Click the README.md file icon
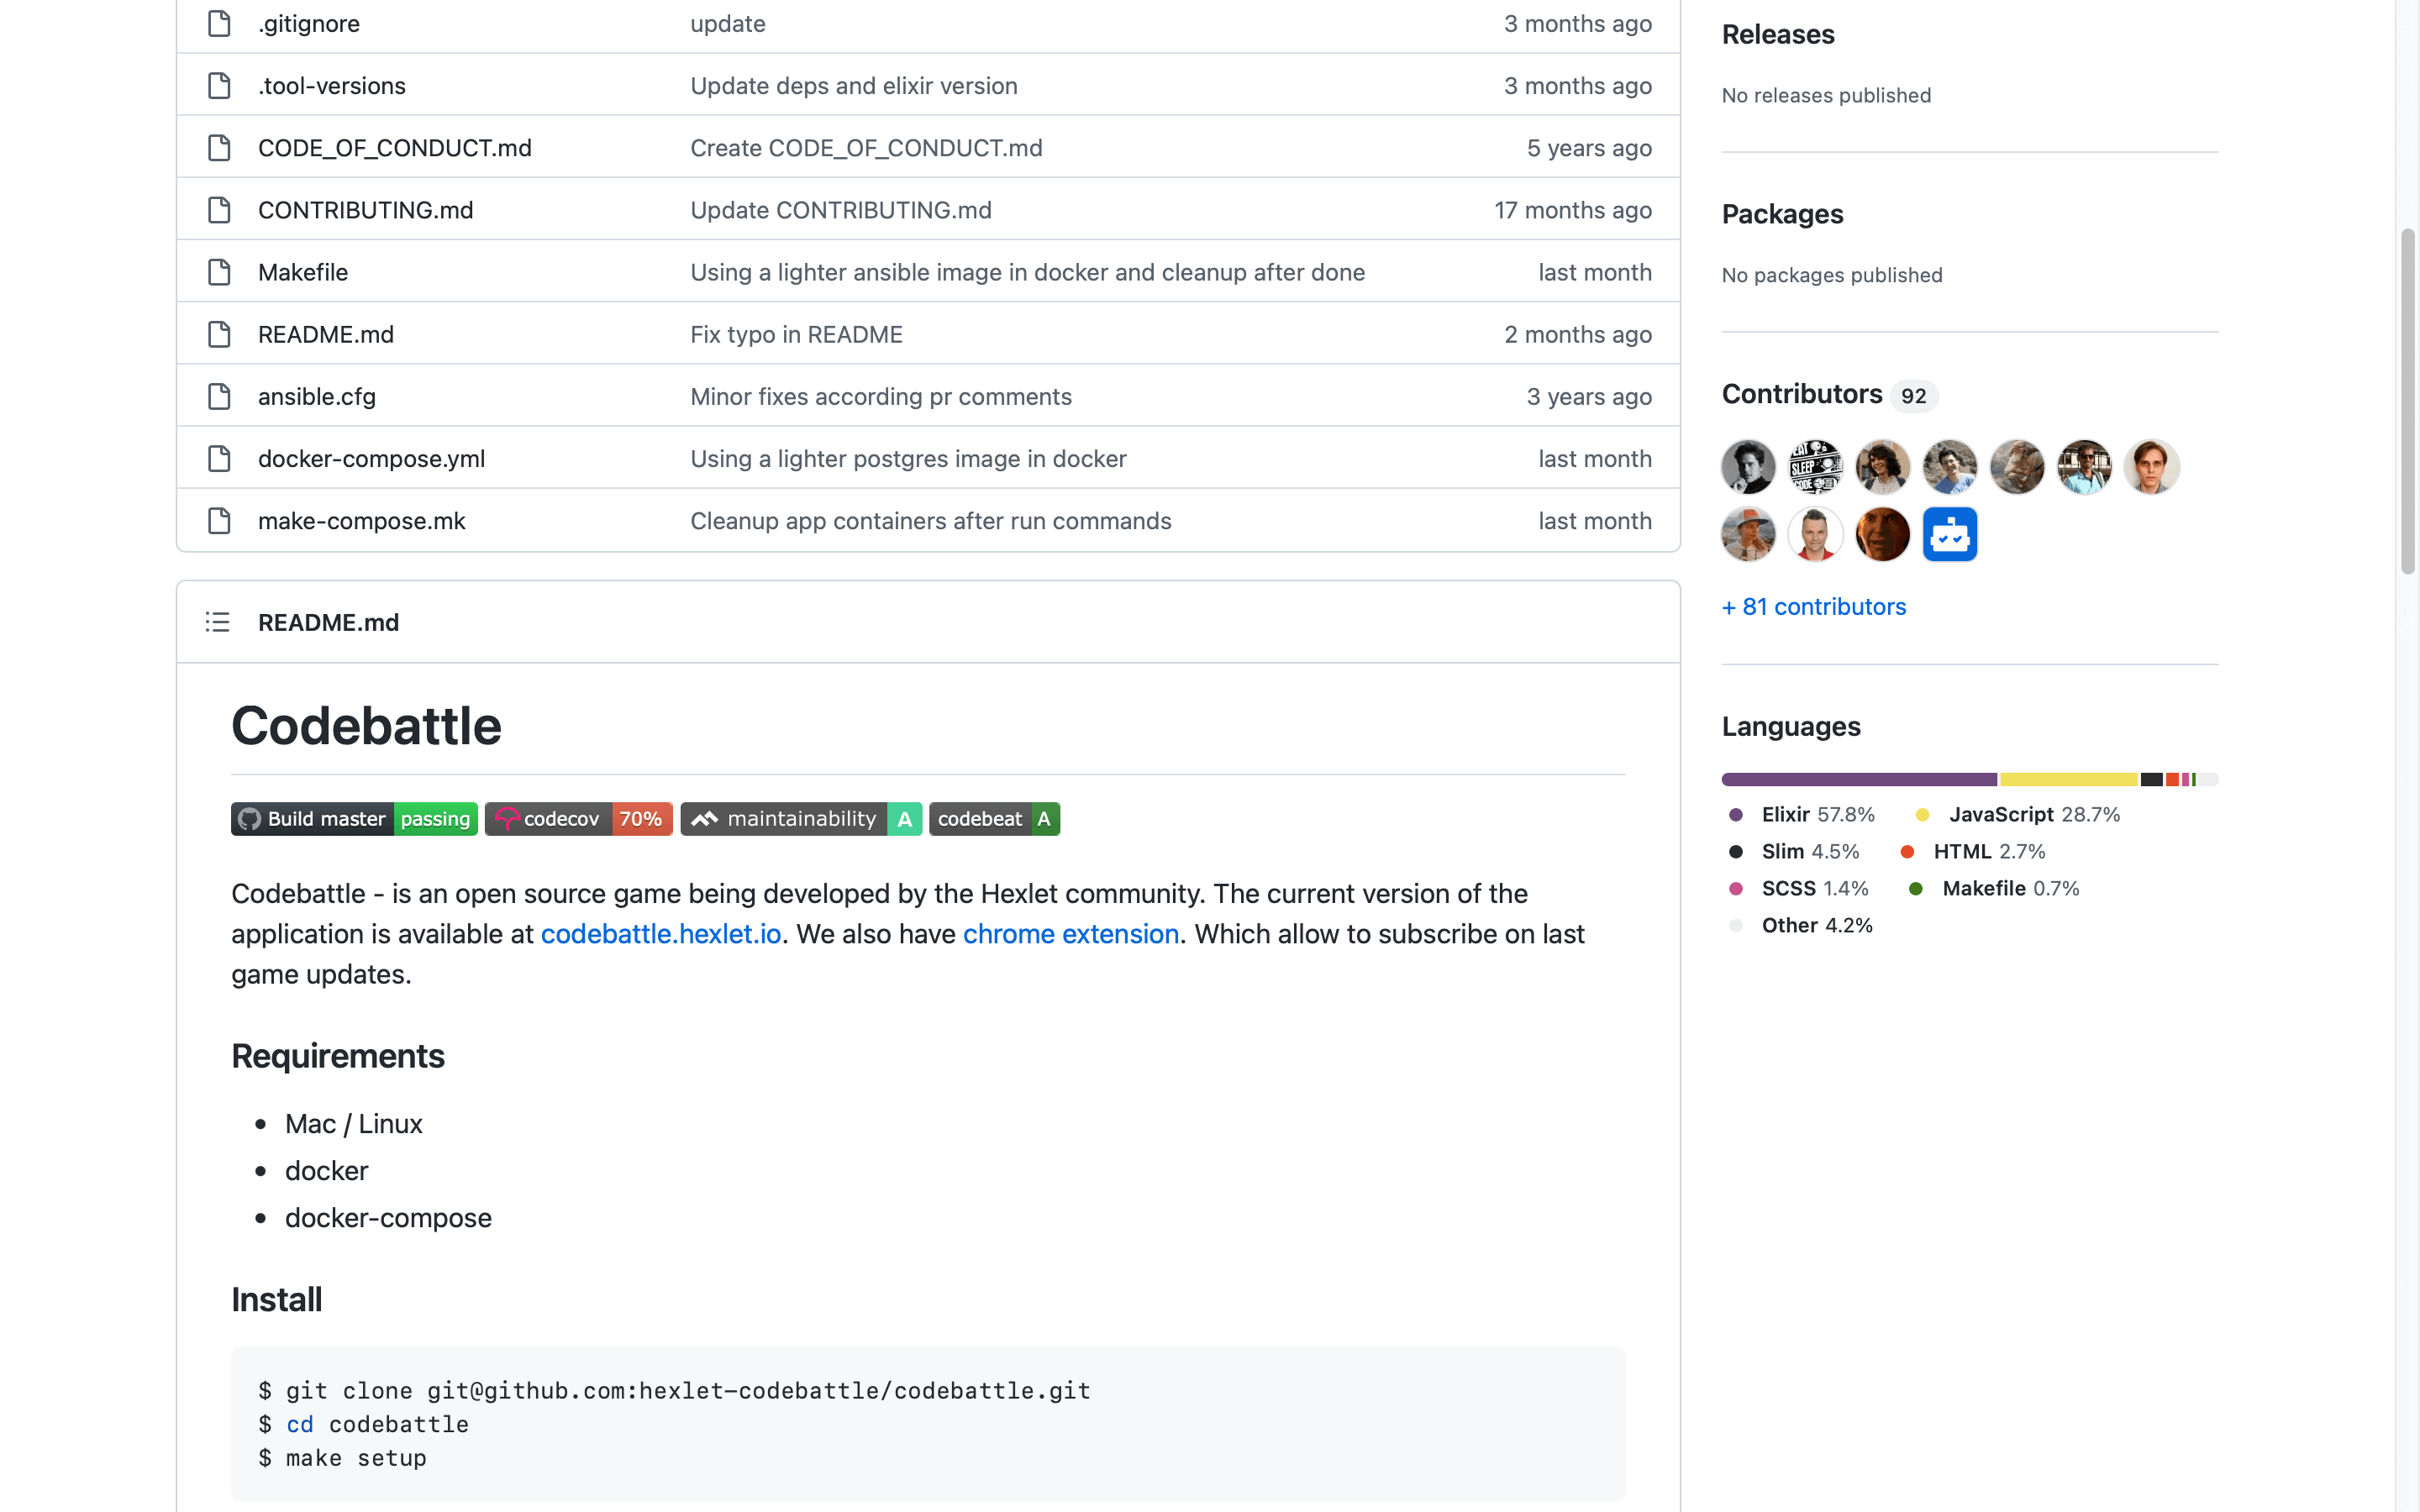Viewport: 2420px width, 1512px height. click(x=218, y=334)
